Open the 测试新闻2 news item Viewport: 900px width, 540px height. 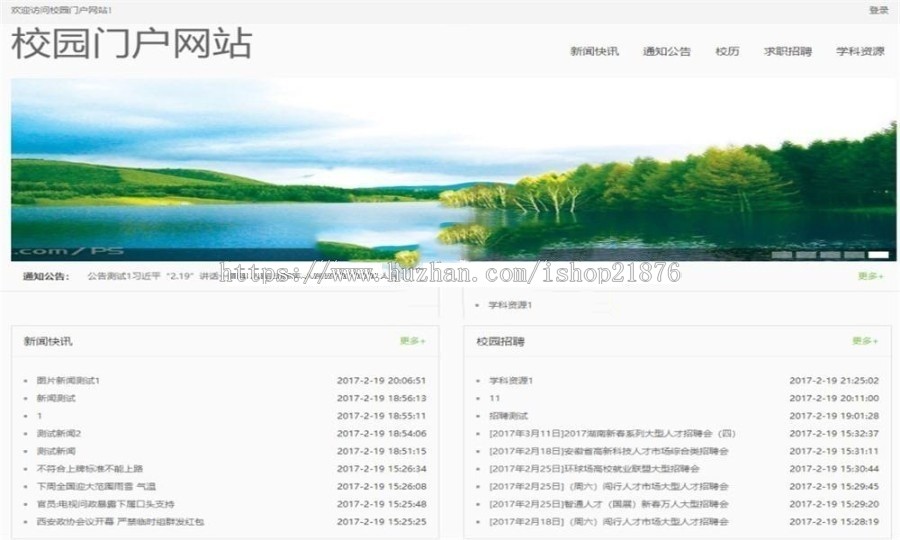tap(59, 434)
